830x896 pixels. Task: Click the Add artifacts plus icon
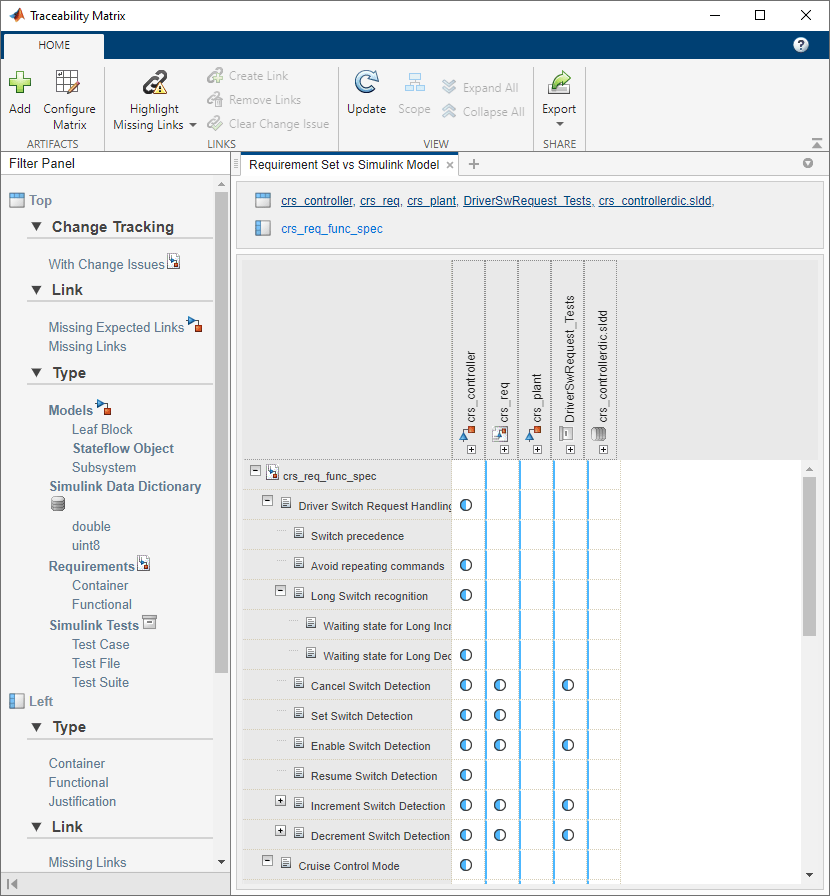pos(20,82)
